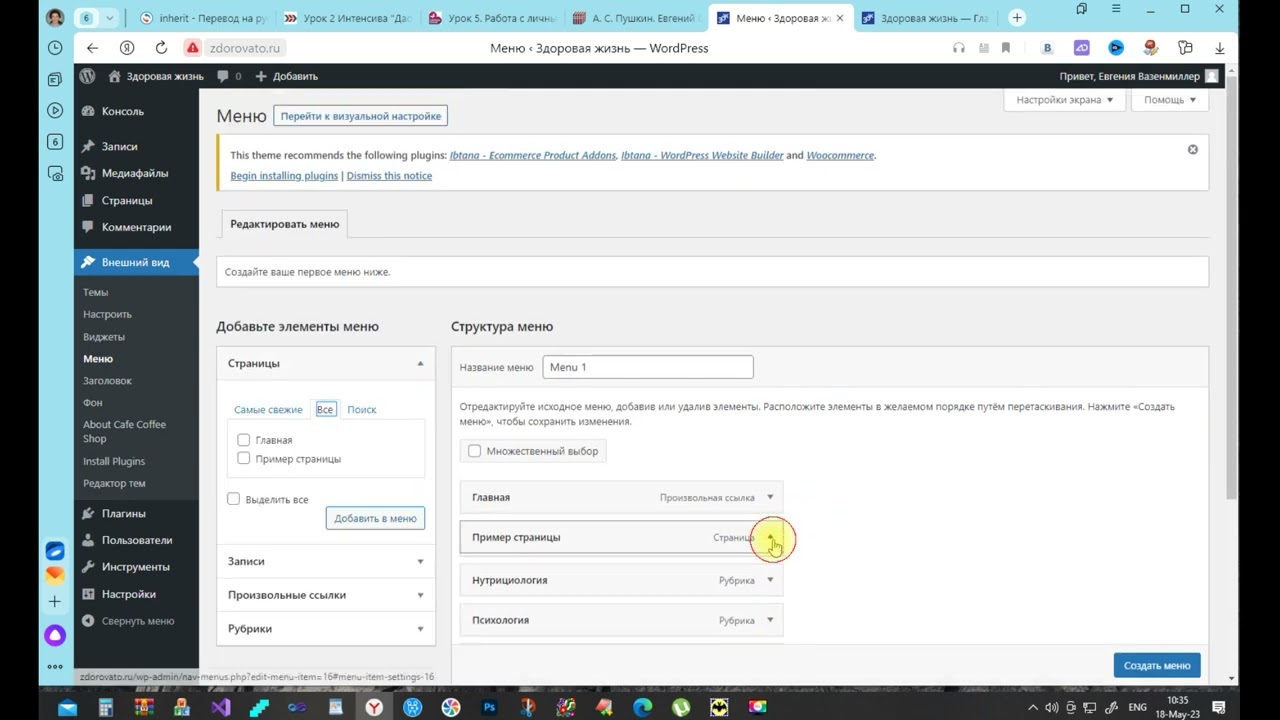Viewport: 1280px width, 720px height.
Task: Open Пользователи section in the sidebar
Action: (x=137, y=540)
